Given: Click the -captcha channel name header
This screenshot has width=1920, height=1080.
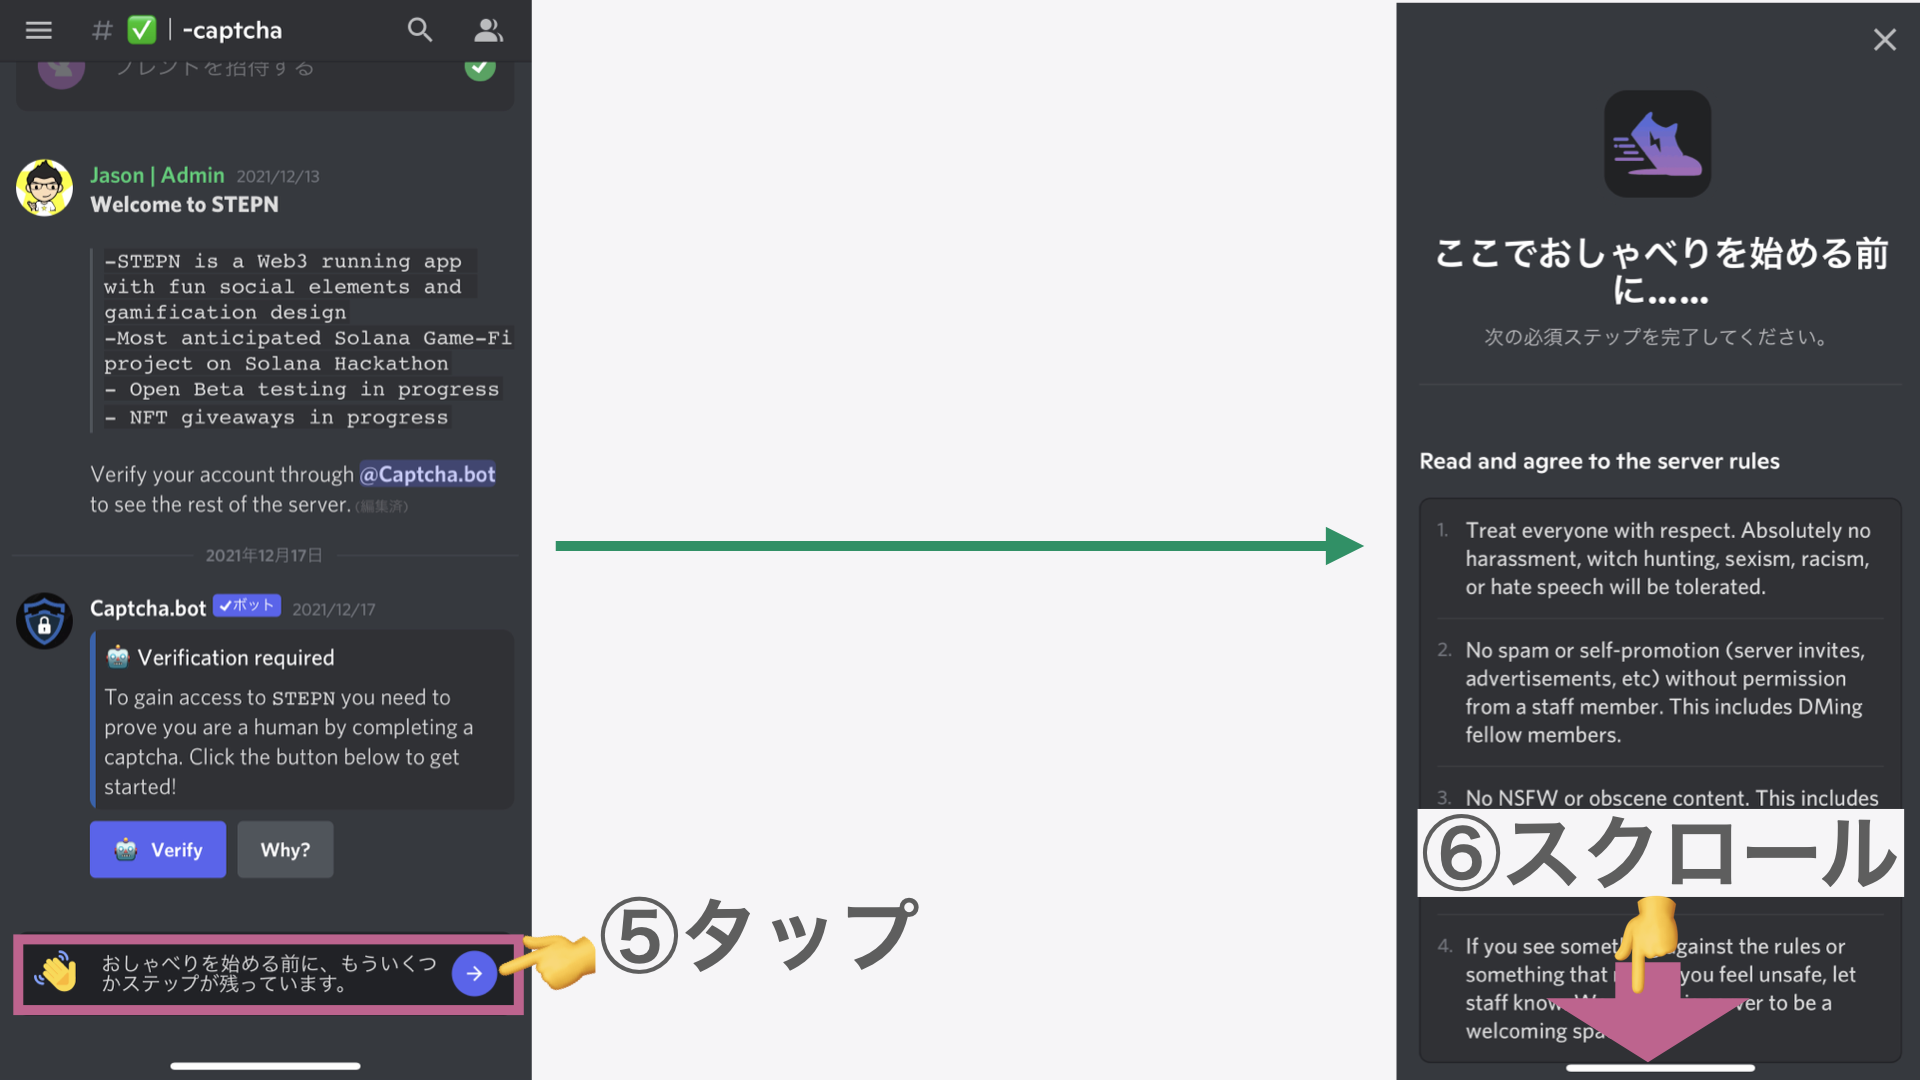Looking at the screenshot, I should tap(232, 30).
